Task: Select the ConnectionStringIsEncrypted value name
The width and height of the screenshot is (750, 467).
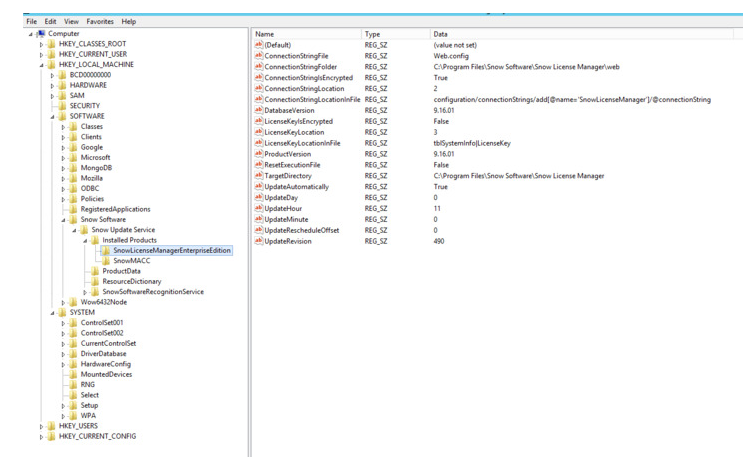Action: [x=309, y=78]
